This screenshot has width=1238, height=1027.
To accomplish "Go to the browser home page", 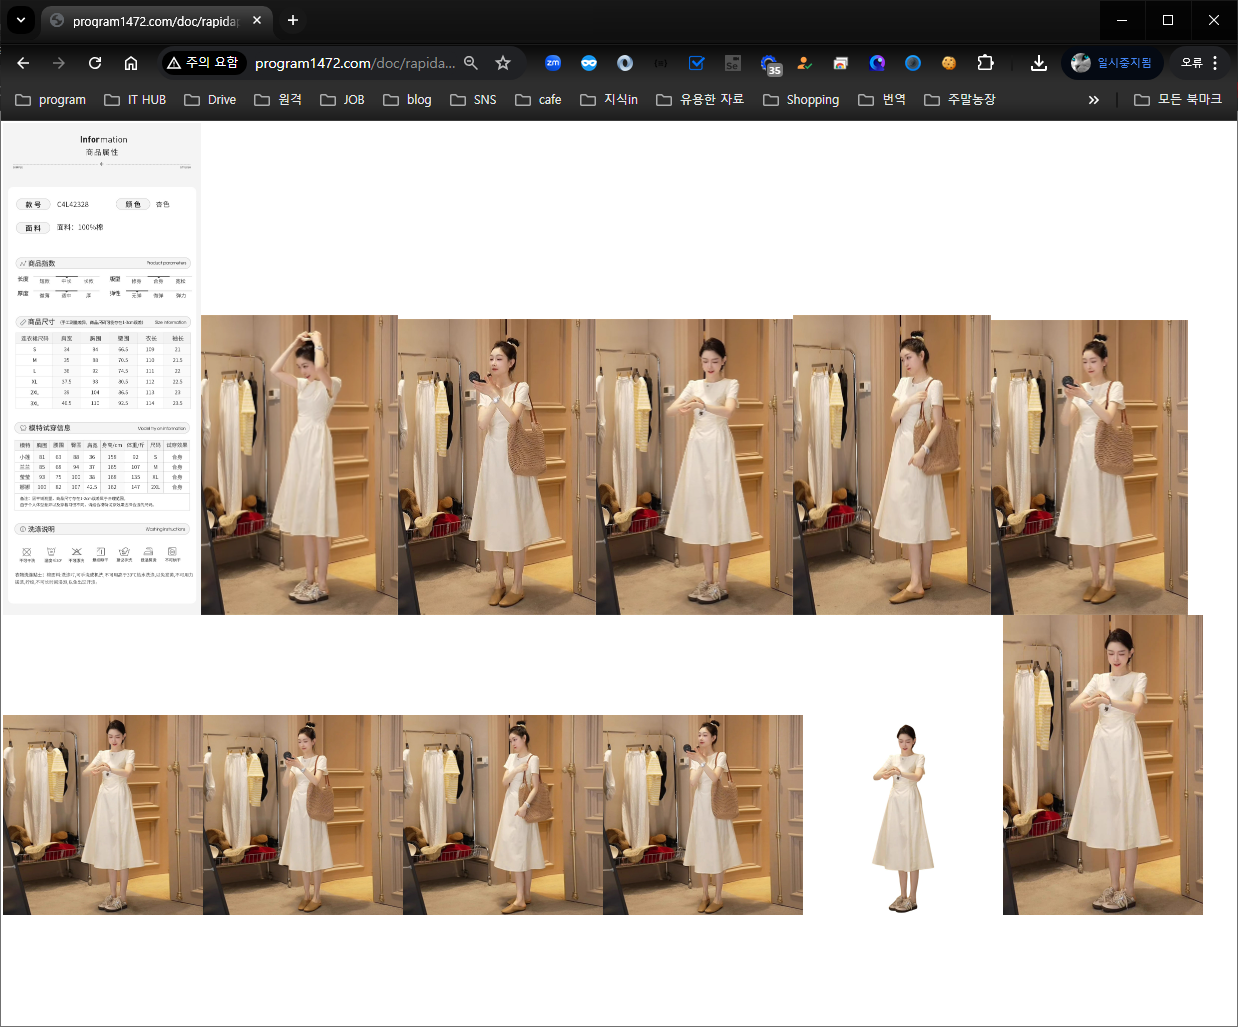I will tap(131, 63).
